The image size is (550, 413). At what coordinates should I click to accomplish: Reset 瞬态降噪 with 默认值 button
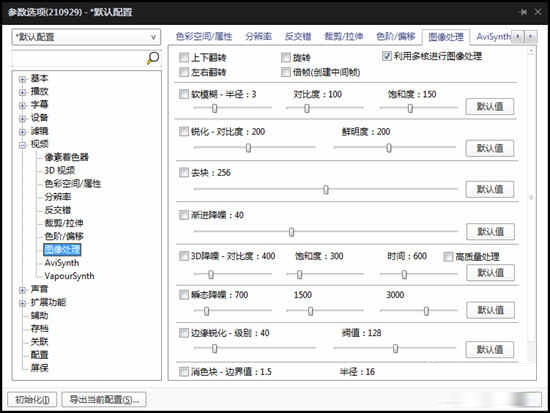click(x=490, y=310)
